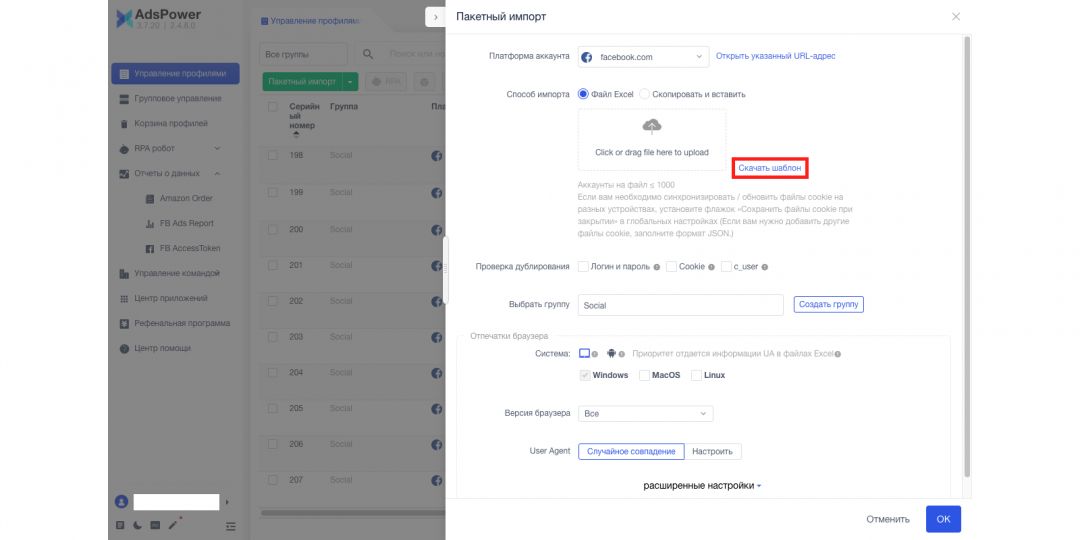Choose Случайное совпадение User Agent option
Viewport: 1080px width, 540px height.
pos(631,451)
